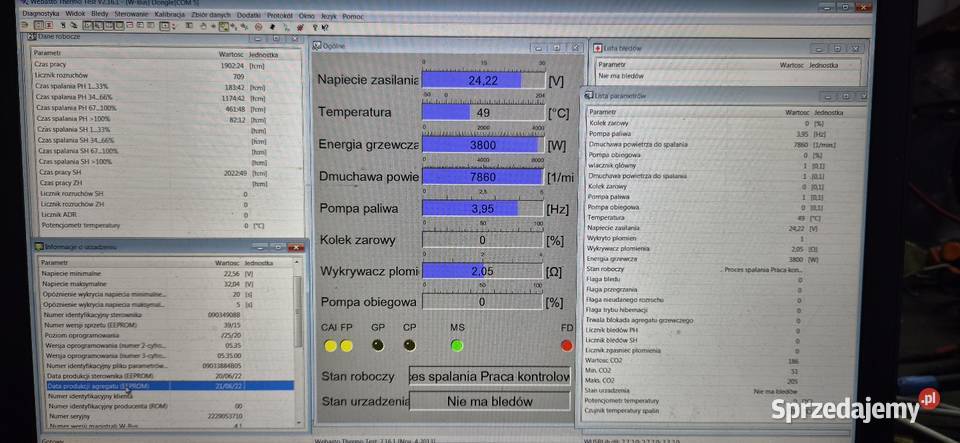Click the Informacje o urzadzeniu window icon
Viewport: 960px width, 443px height.
[39, 247]
